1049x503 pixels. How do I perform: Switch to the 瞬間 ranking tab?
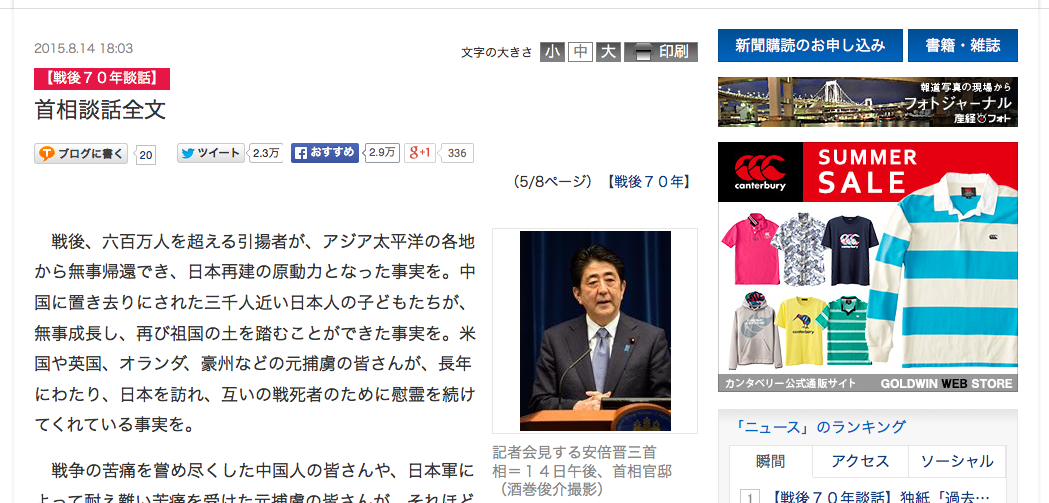[x=771, y=462]
